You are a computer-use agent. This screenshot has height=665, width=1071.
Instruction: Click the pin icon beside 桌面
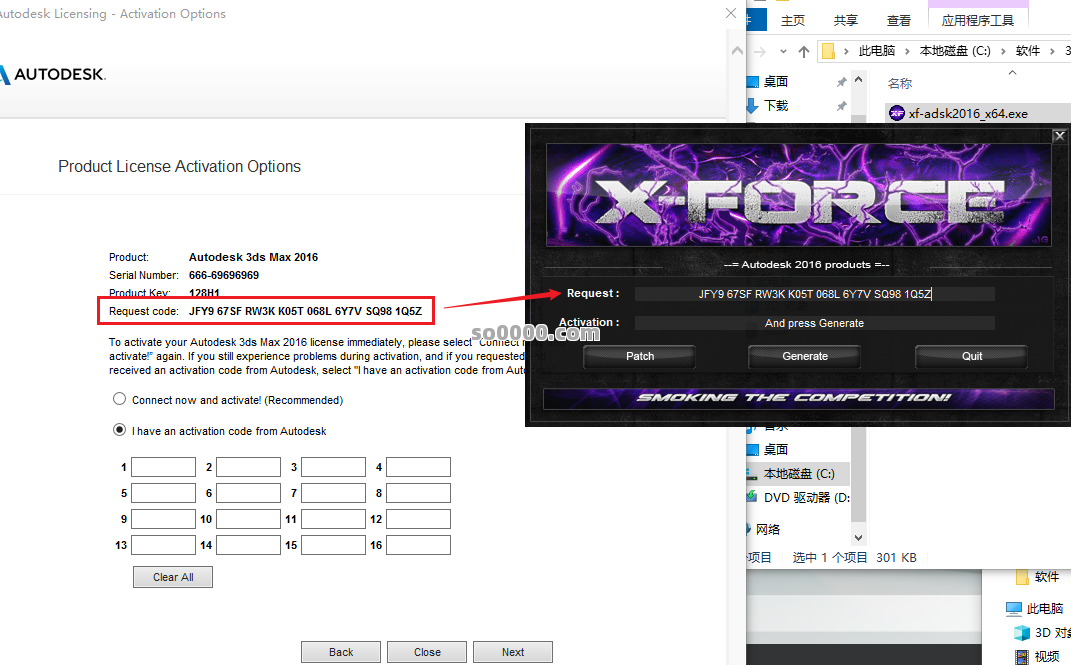tap(842, 82)
